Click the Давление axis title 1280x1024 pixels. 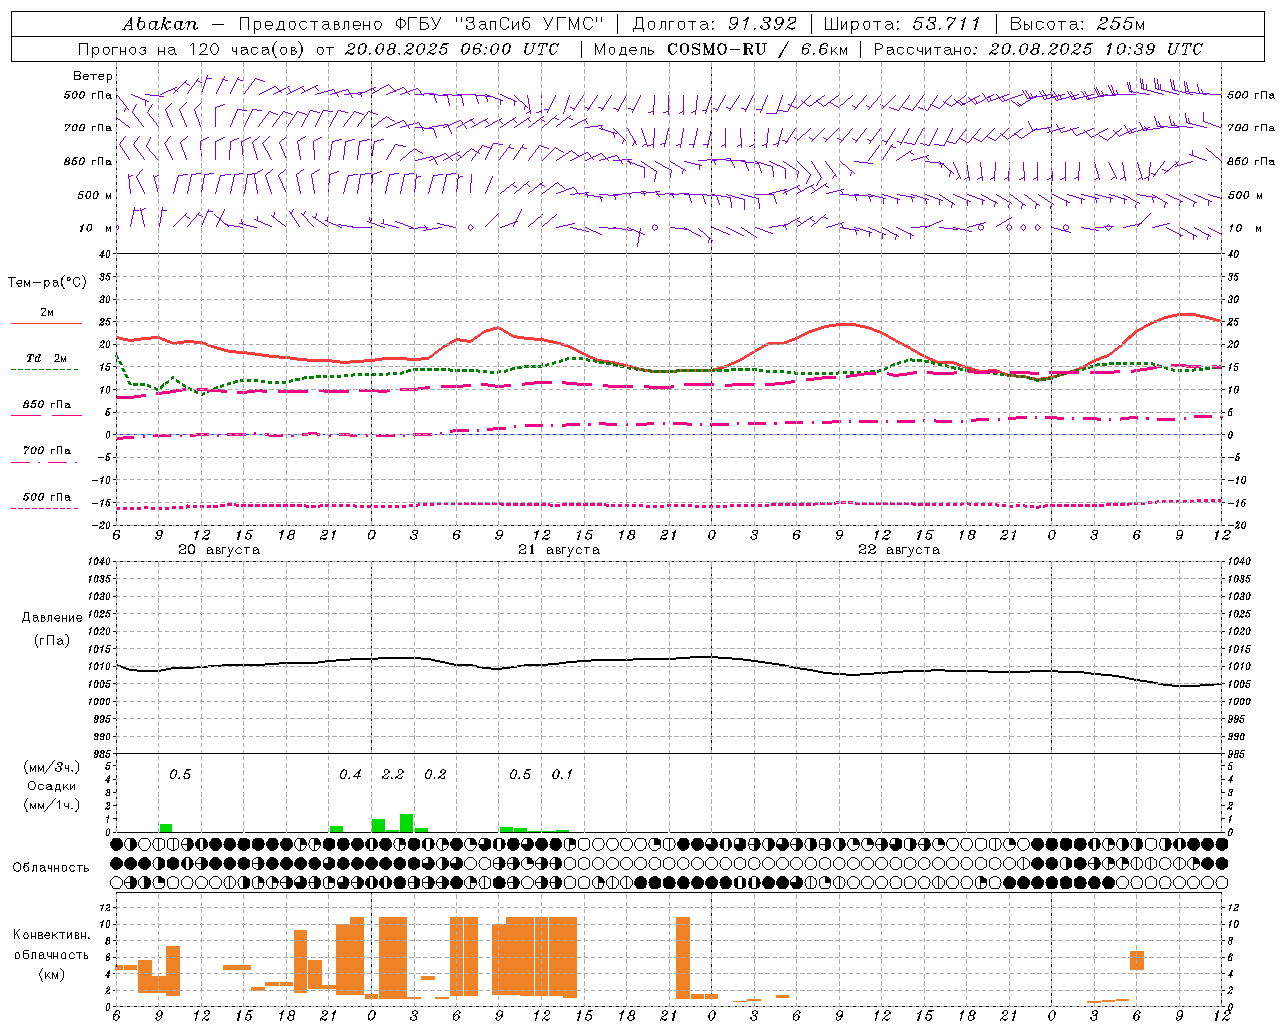52,618
